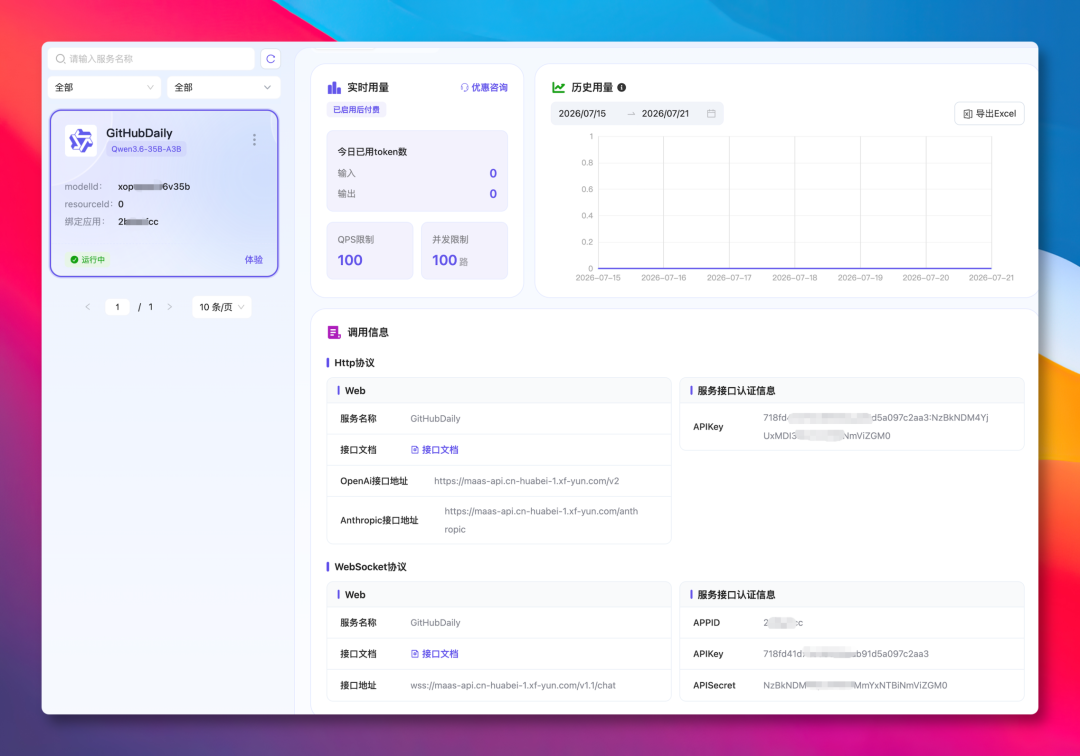Click the 实时用量 bar chart icon
The width and height of the screenshot is (1080, 756).
334,87
